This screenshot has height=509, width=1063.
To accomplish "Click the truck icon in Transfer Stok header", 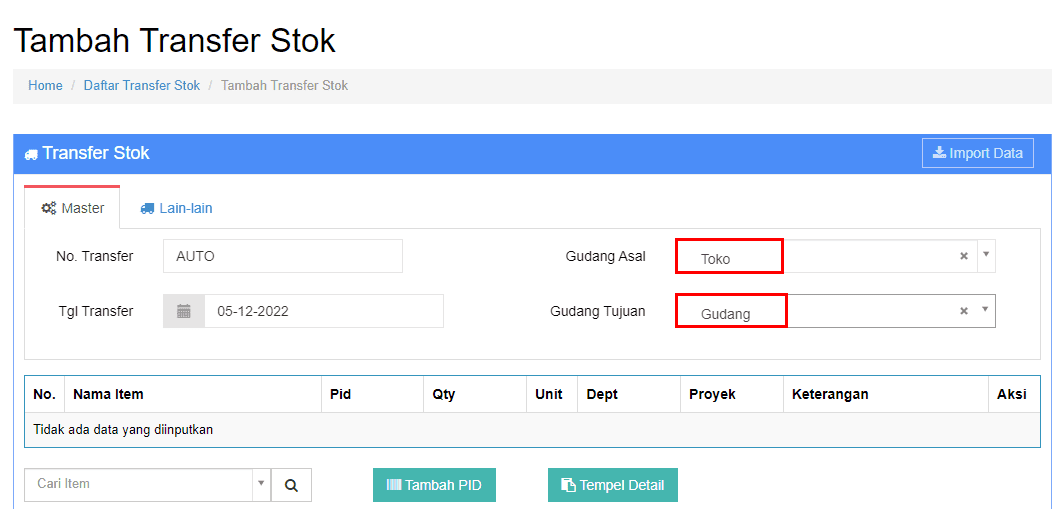I will 31,154.
